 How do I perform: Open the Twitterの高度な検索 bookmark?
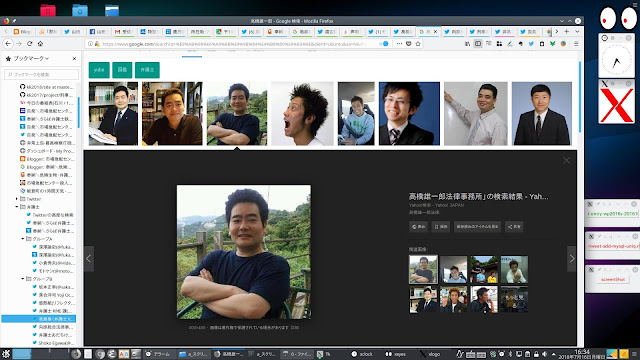click(50, 215)
